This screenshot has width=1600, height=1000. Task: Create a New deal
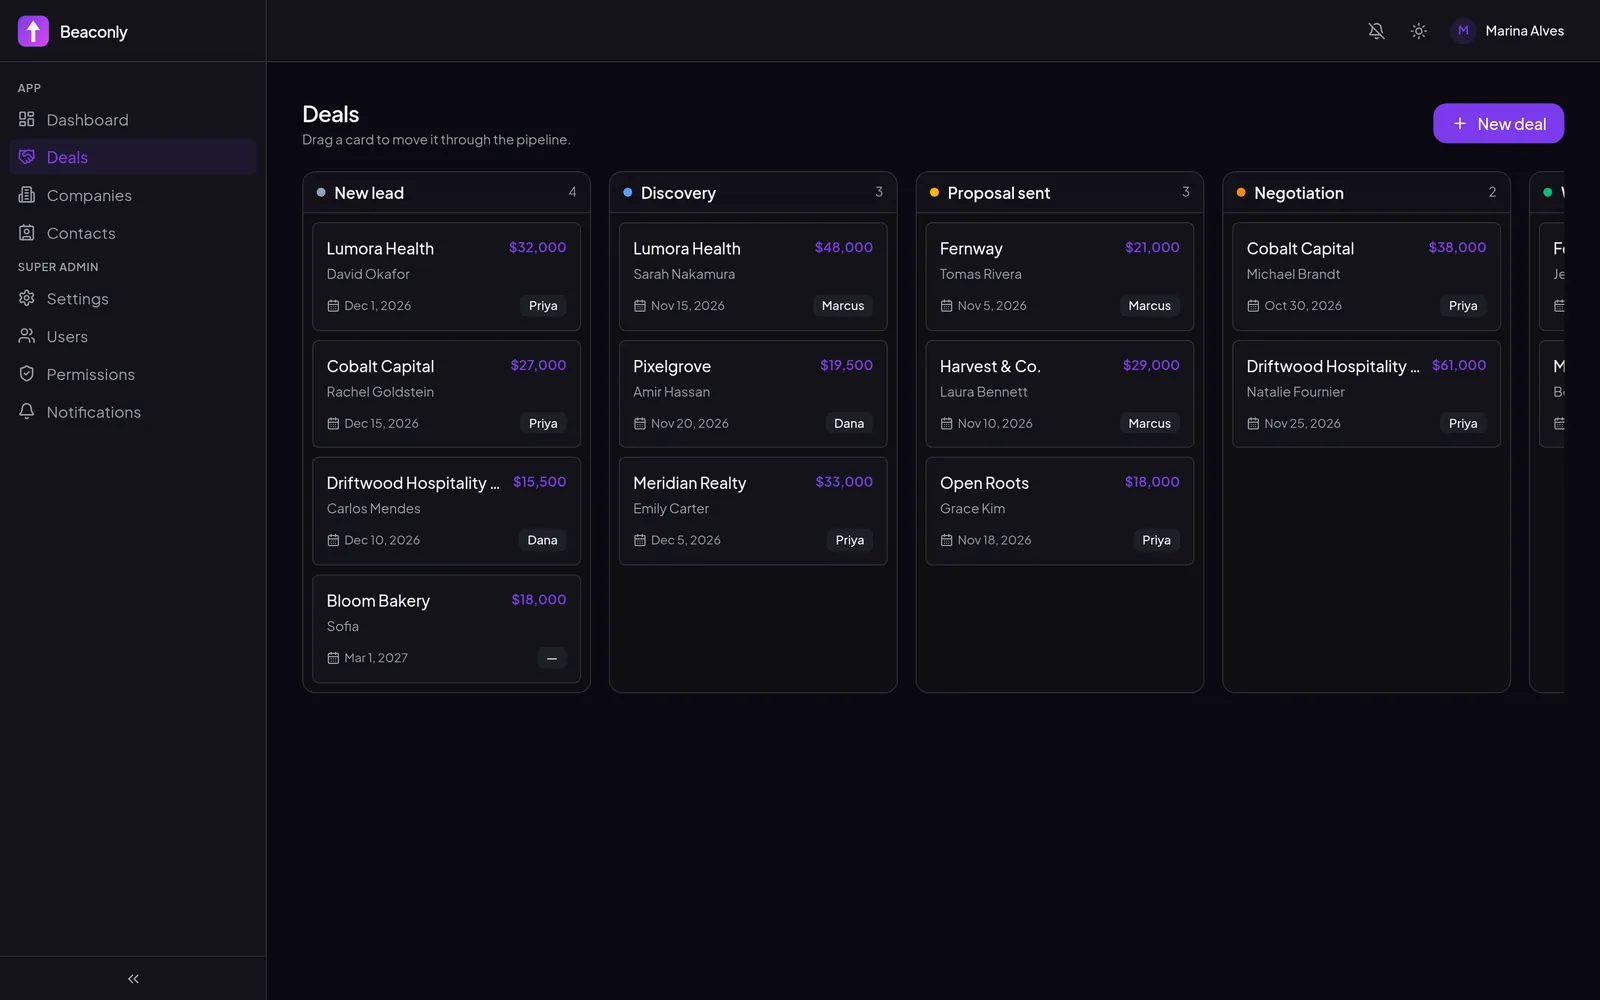point(1498,123)
